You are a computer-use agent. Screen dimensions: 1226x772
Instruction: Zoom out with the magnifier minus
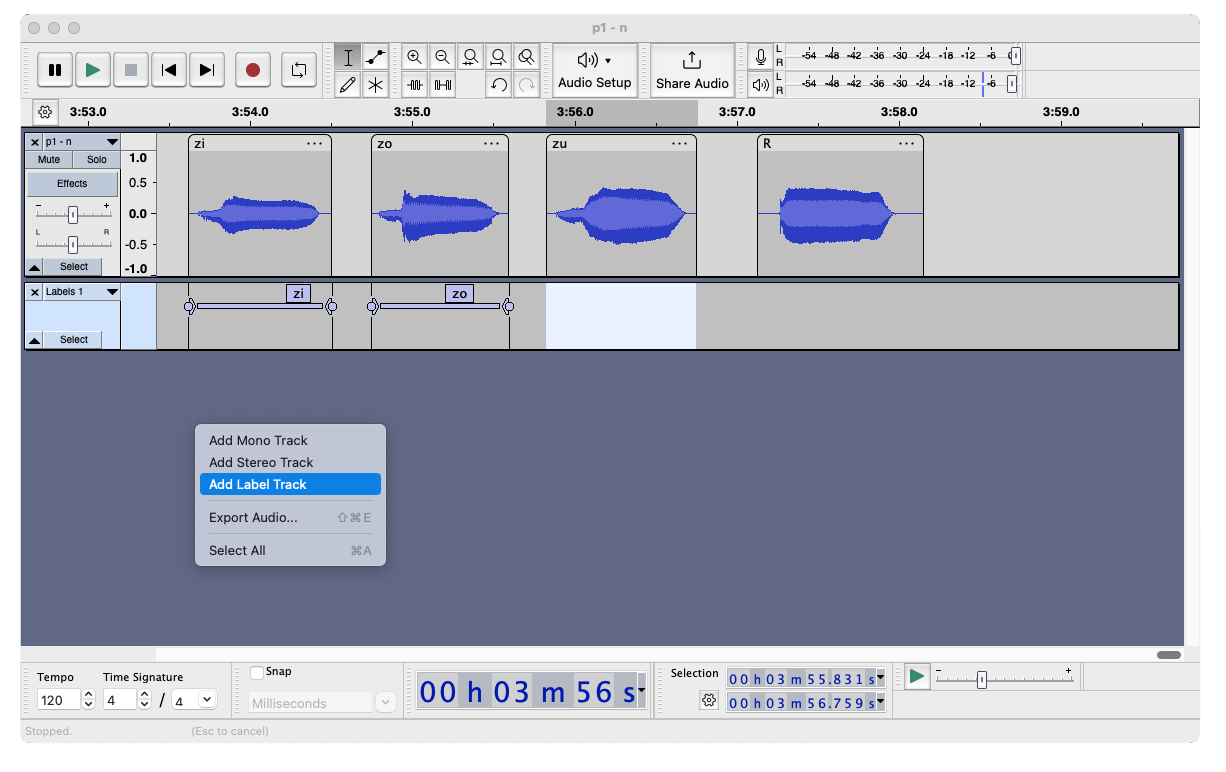442,57
